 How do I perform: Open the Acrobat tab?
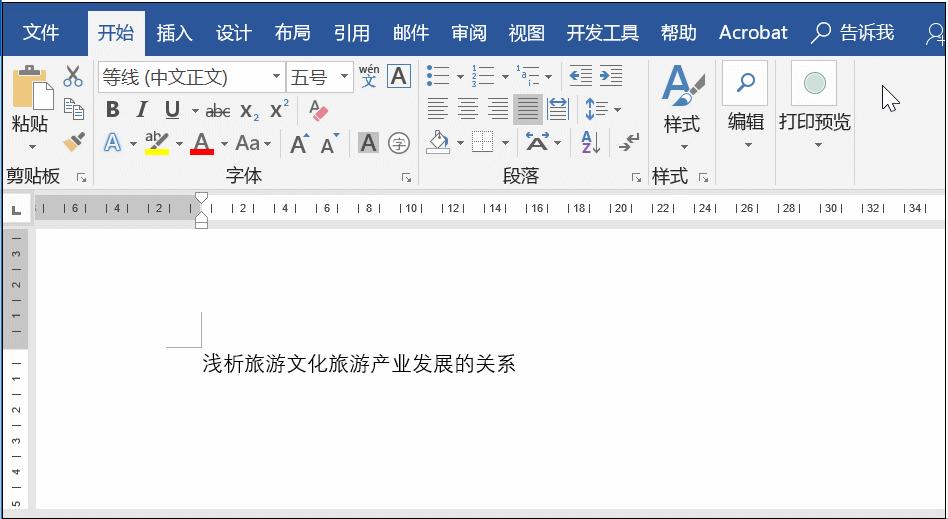[x=753, y=33]
